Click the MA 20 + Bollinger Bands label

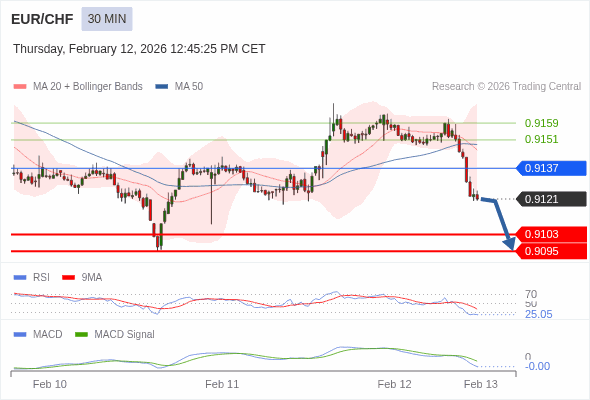point(88,87)
